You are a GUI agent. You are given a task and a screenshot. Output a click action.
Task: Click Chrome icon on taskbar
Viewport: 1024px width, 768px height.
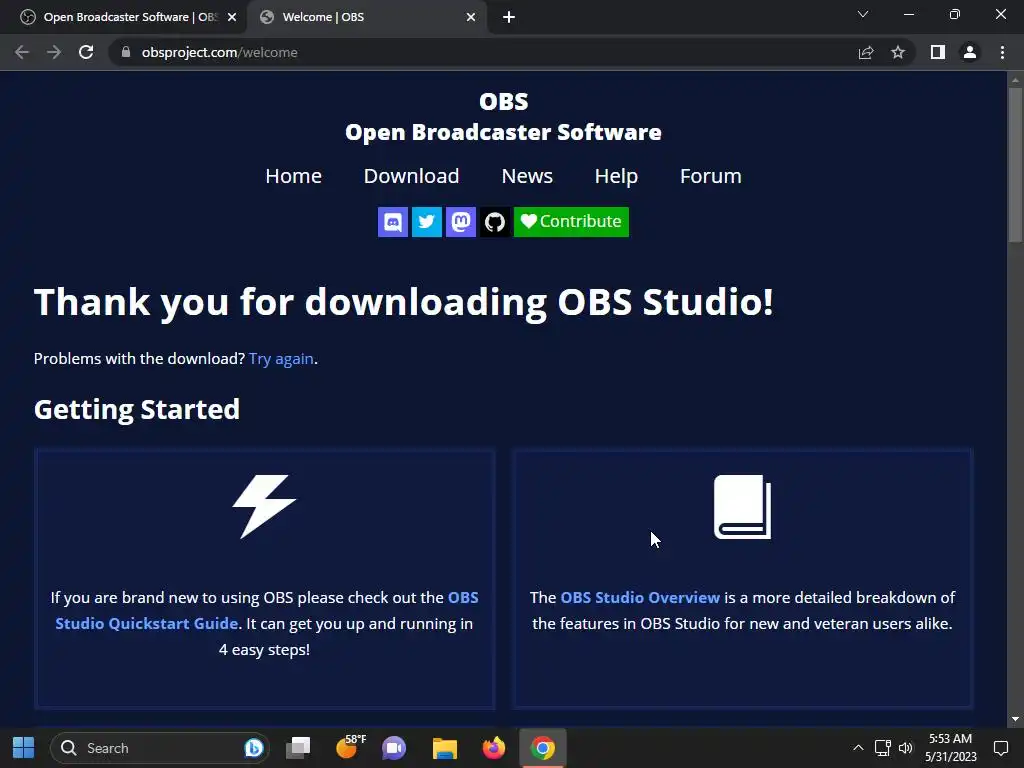point(543,748)
